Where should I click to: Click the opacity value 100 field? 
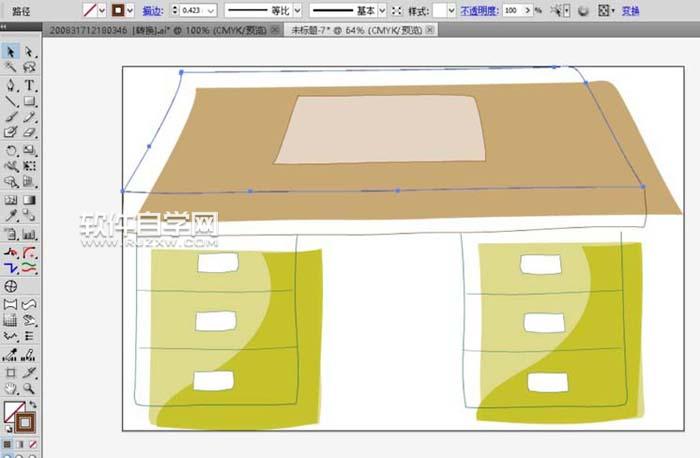(512, 11)
